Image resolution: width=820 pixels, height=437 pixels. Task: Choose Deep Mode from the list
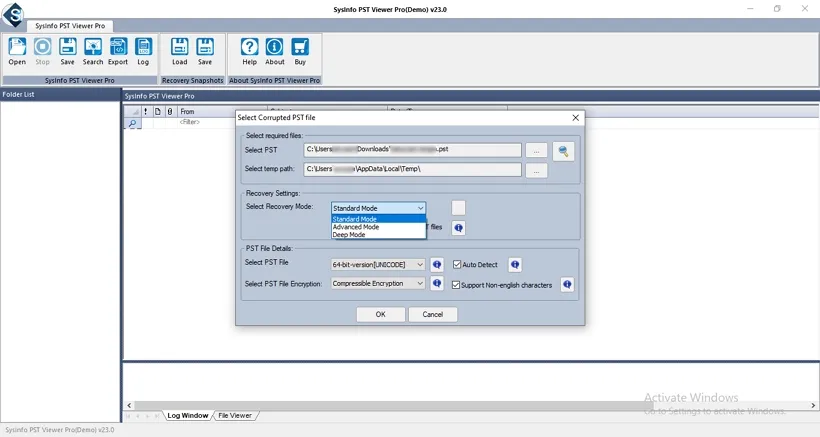pos(379,235)
